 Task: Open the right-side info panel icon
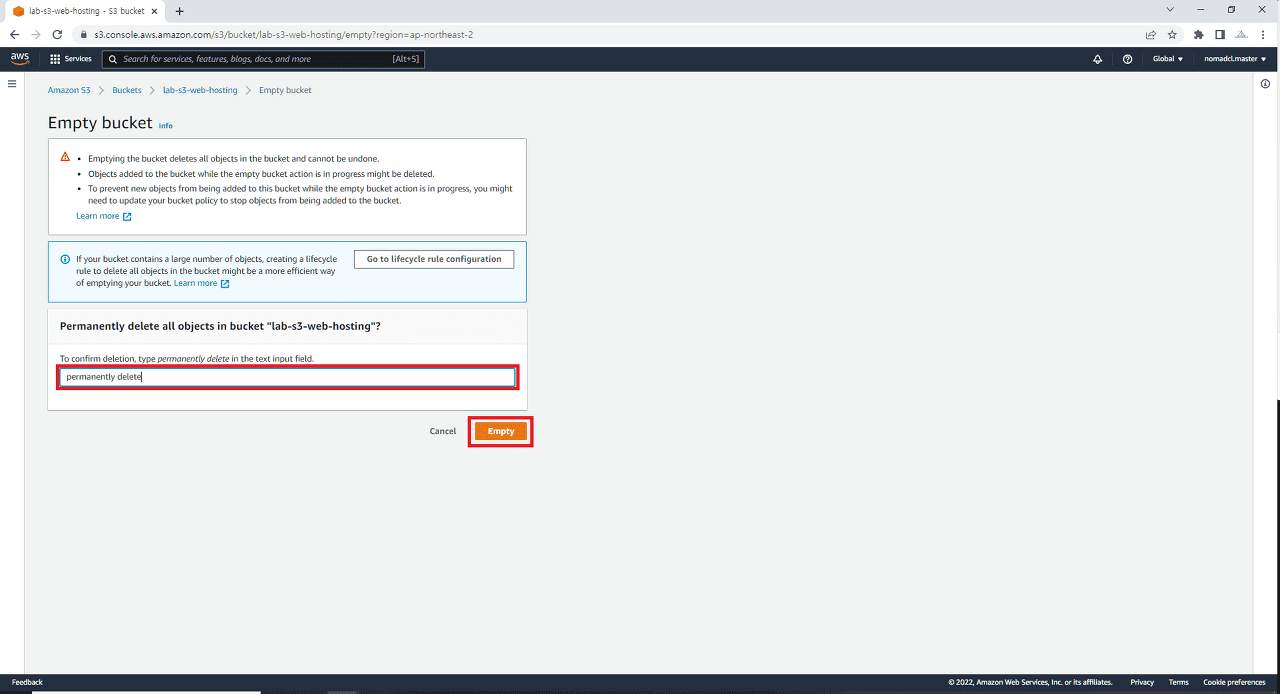click(1266, 84)
